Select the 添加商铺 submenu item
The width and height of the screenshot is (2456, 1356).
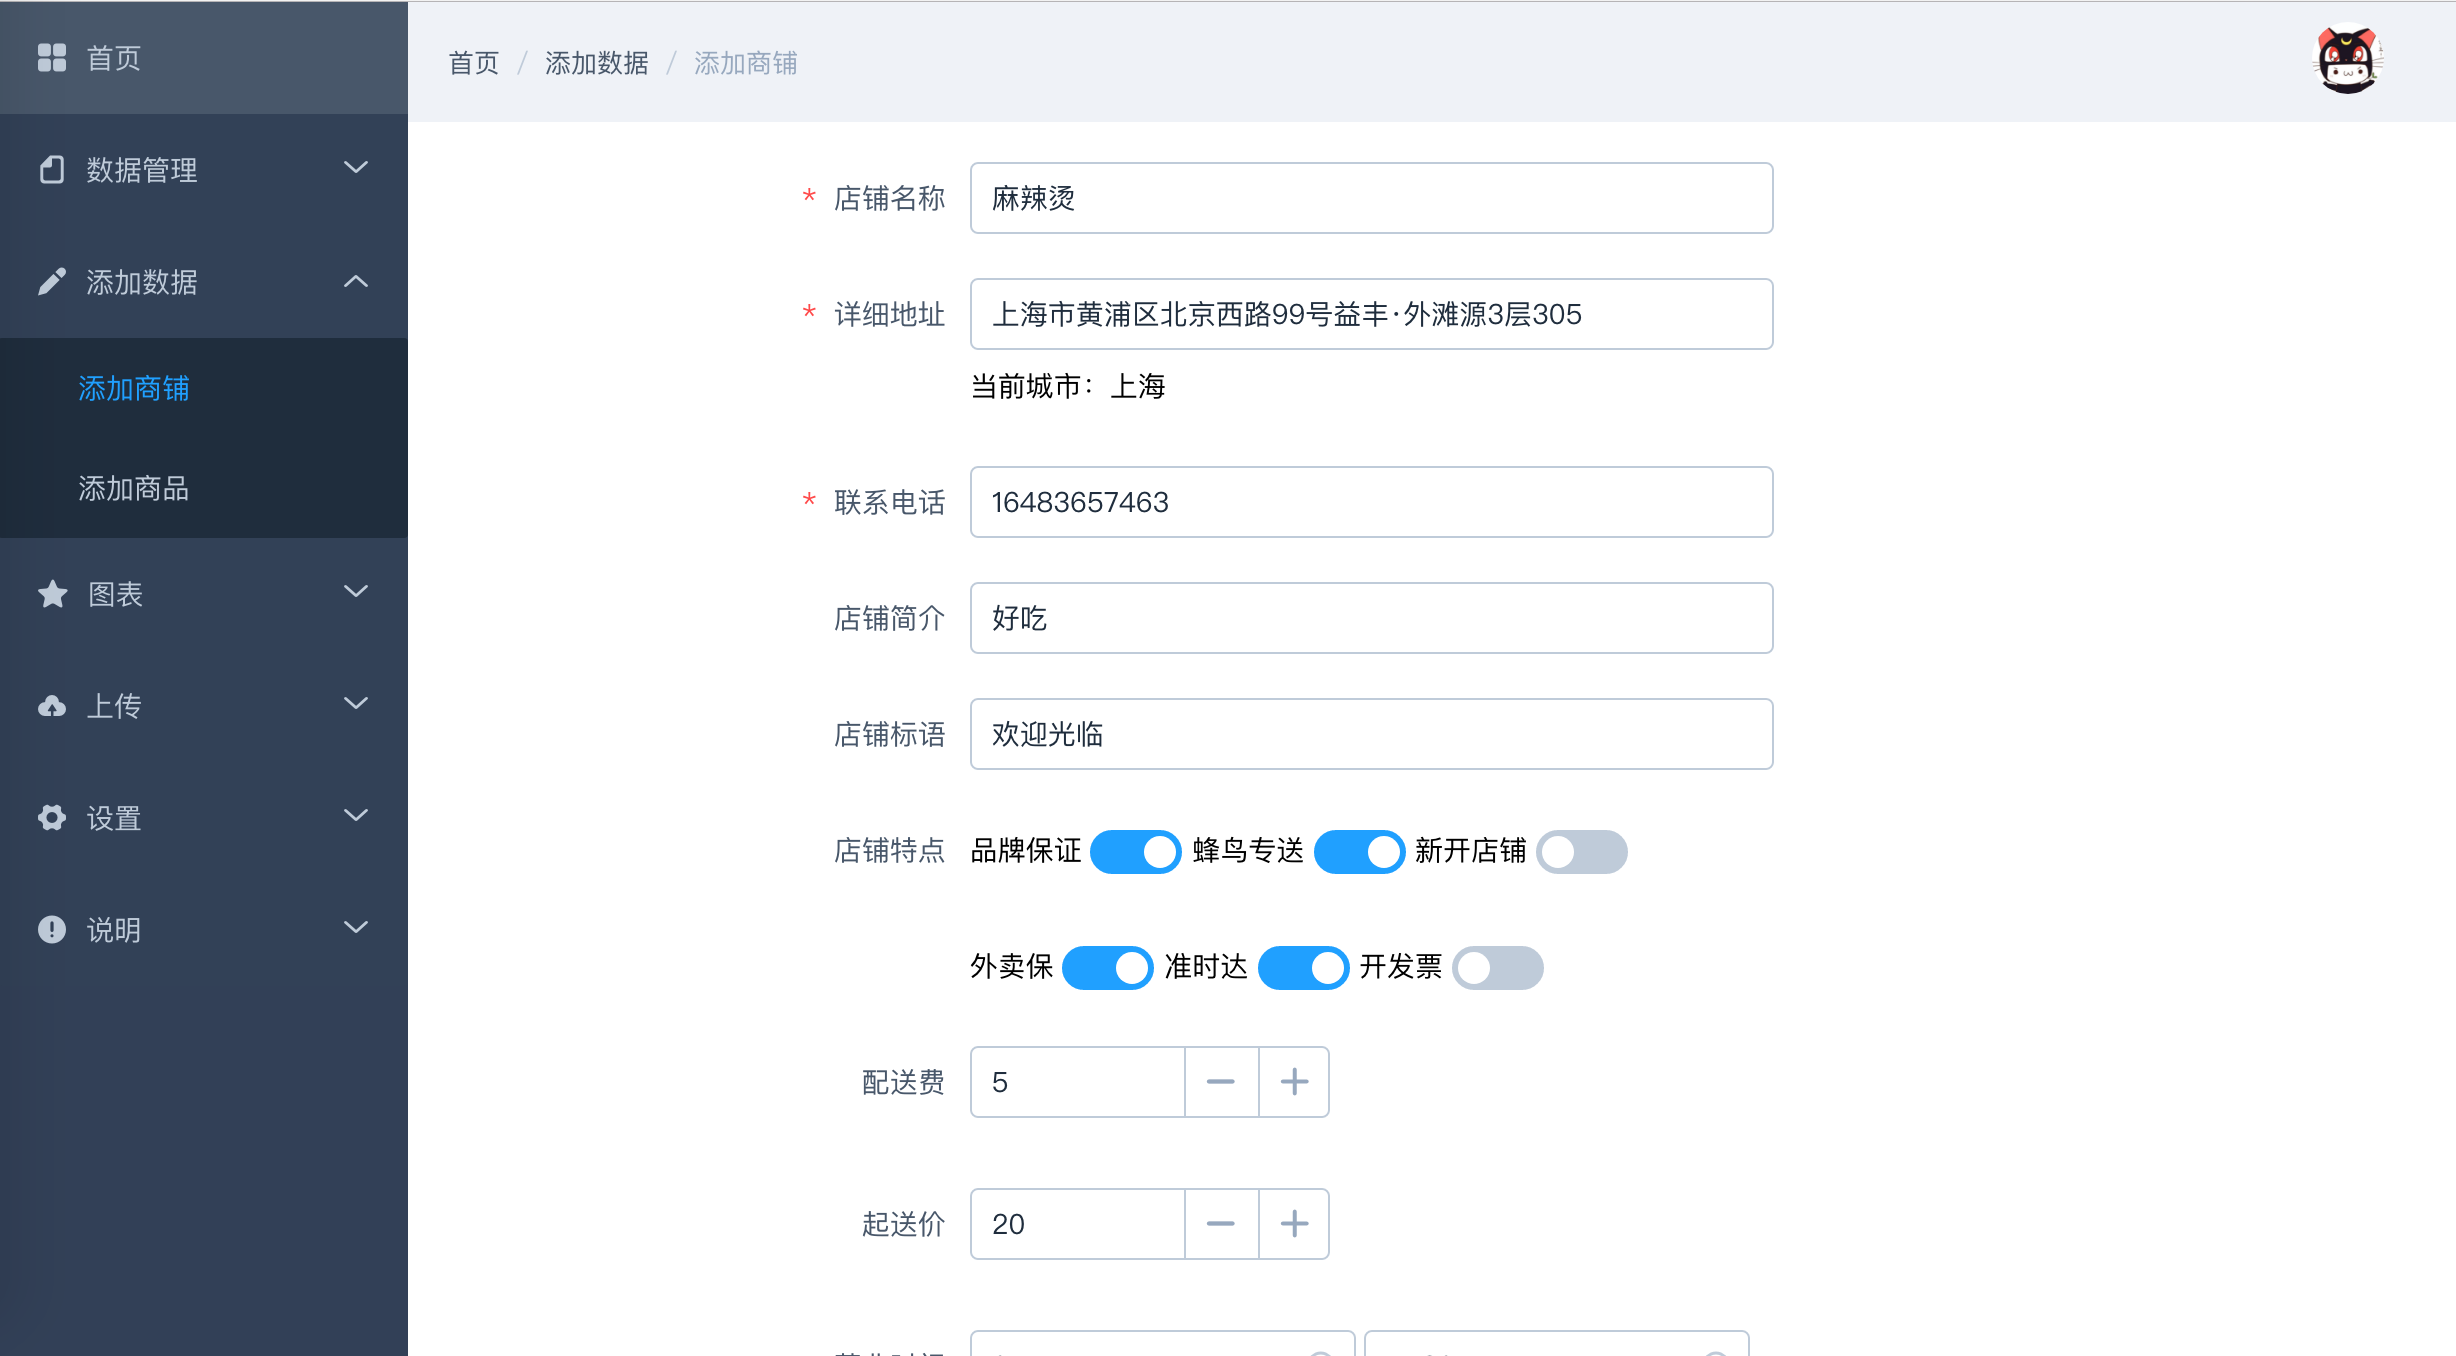(204, 388)
